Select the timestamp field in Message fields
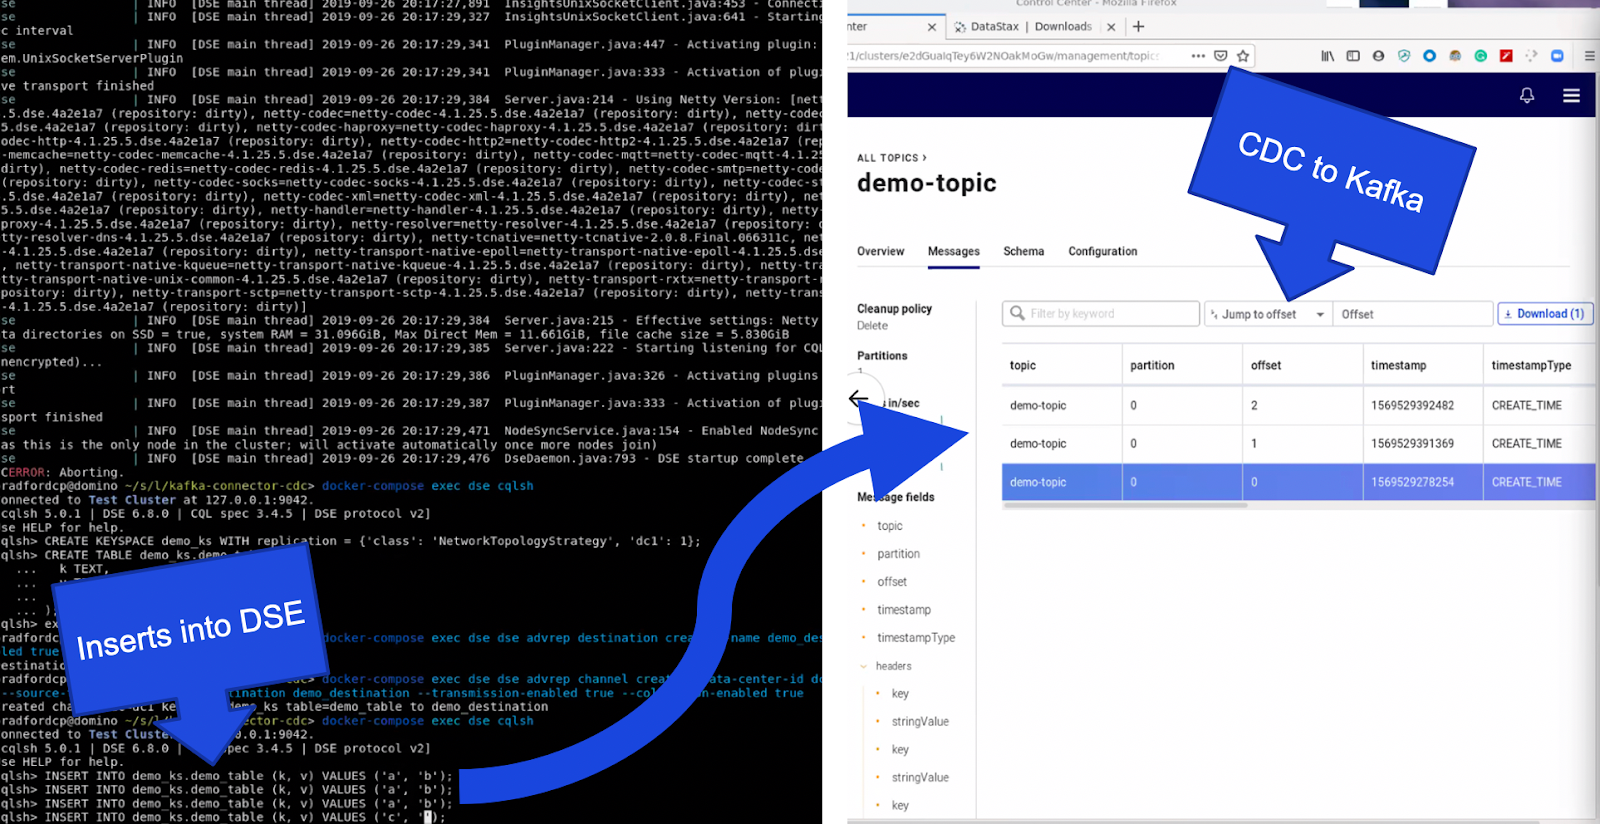Viewport: 1600px width, 824px height. coord(904,610)
